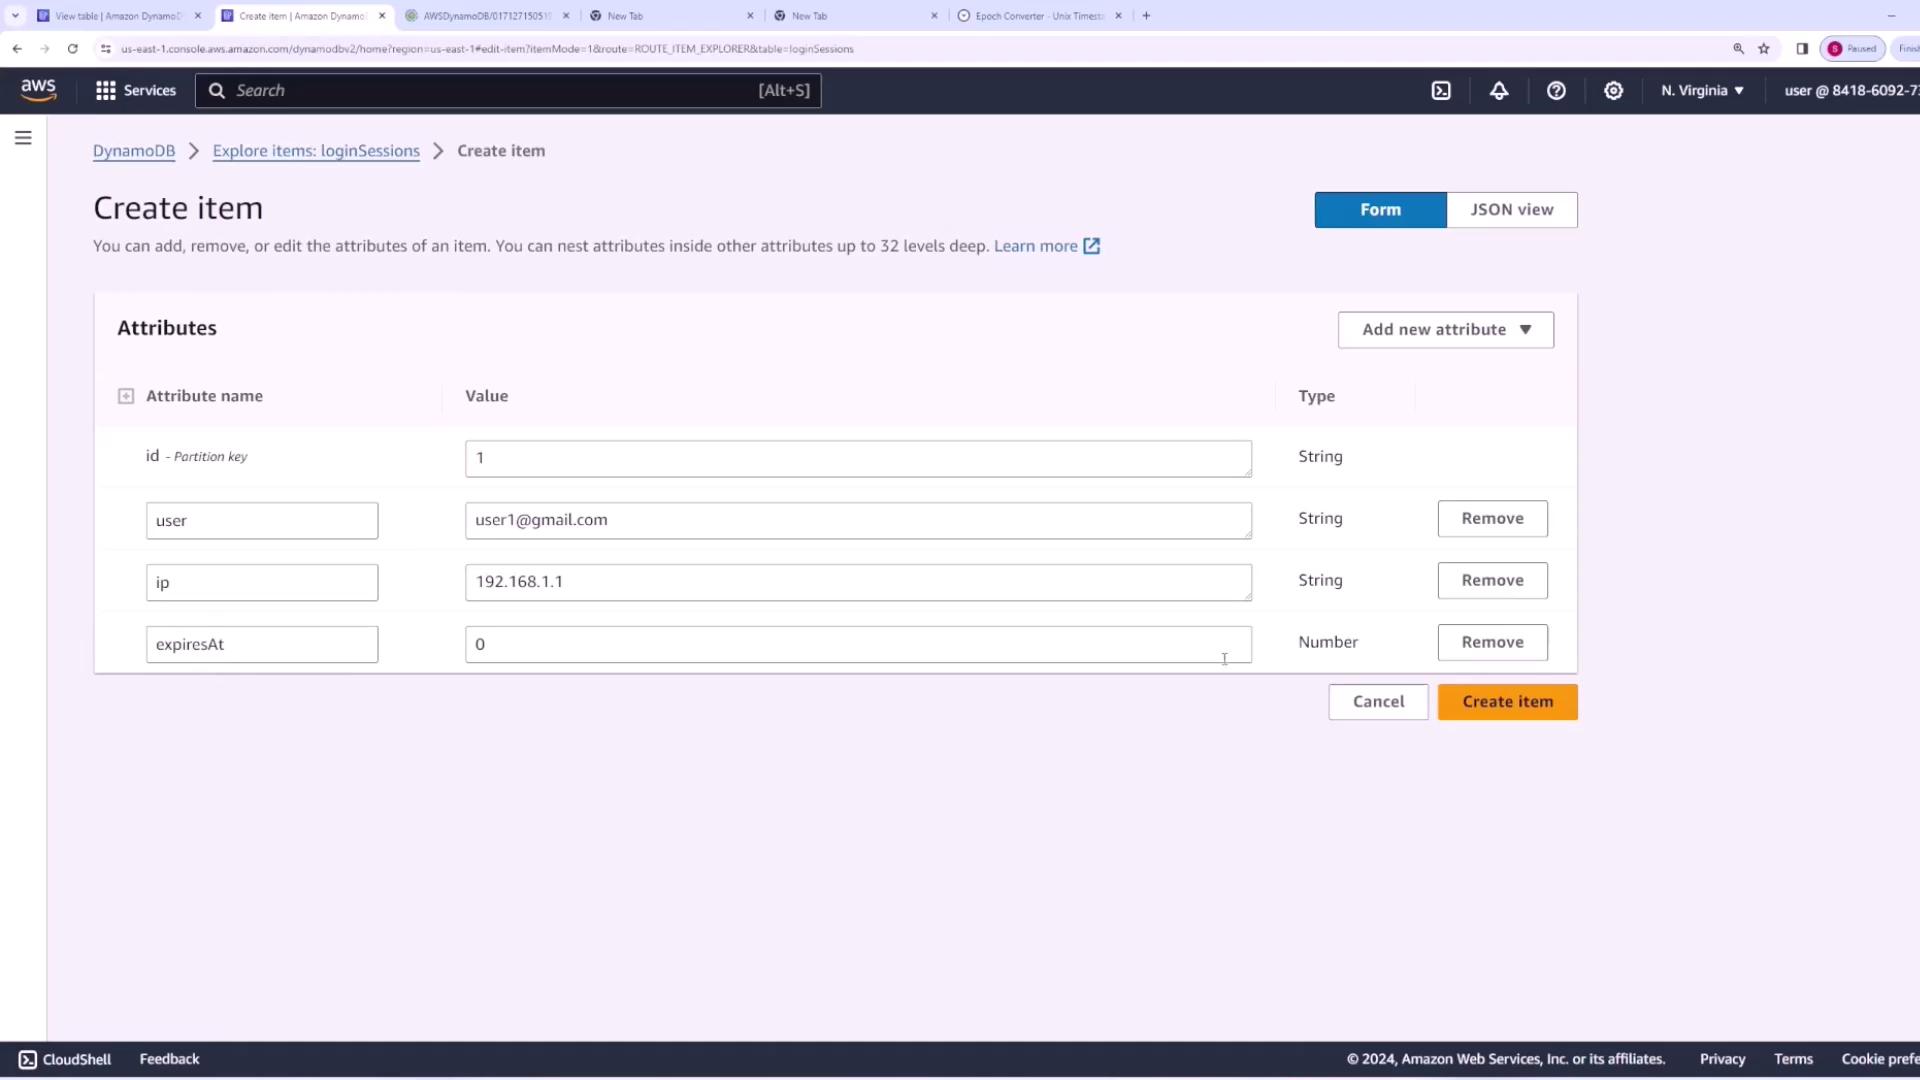Switch to Epoch Converter browser tab
This screenshot has height=1080, width=1920.
tap(1038, 16)
